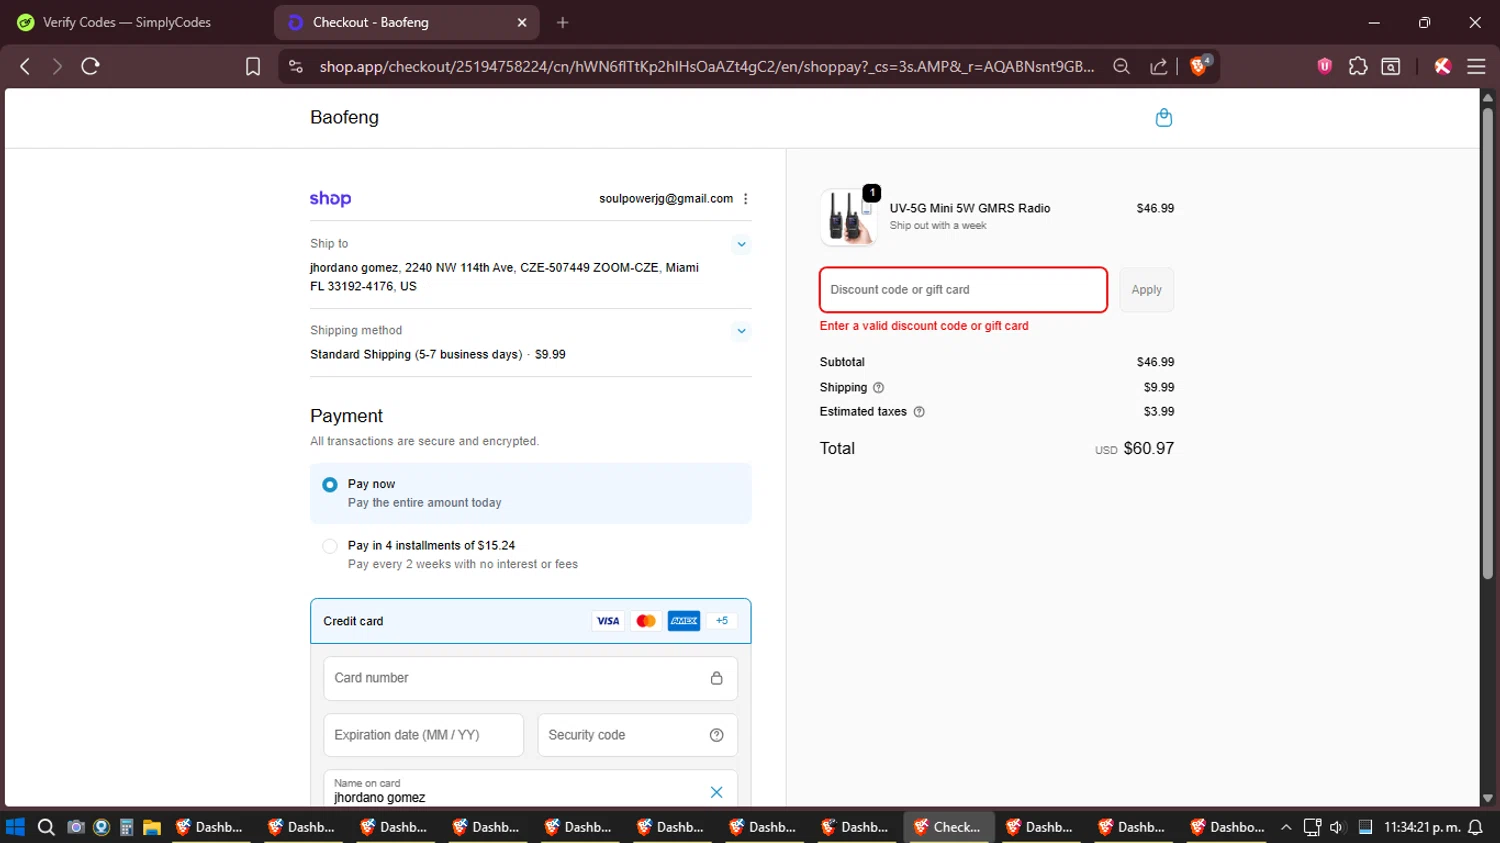Show shipping info tooltip icon
This screenshot has height=843, width=1500.
879,388
